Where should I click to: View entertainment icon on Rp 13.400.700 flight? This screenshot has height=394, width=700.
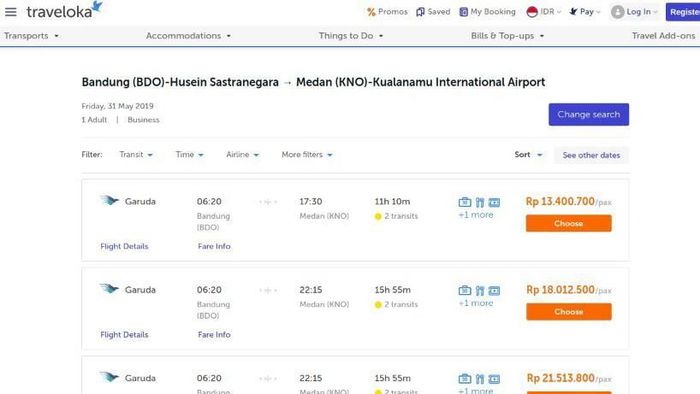[x=494, y=203]
